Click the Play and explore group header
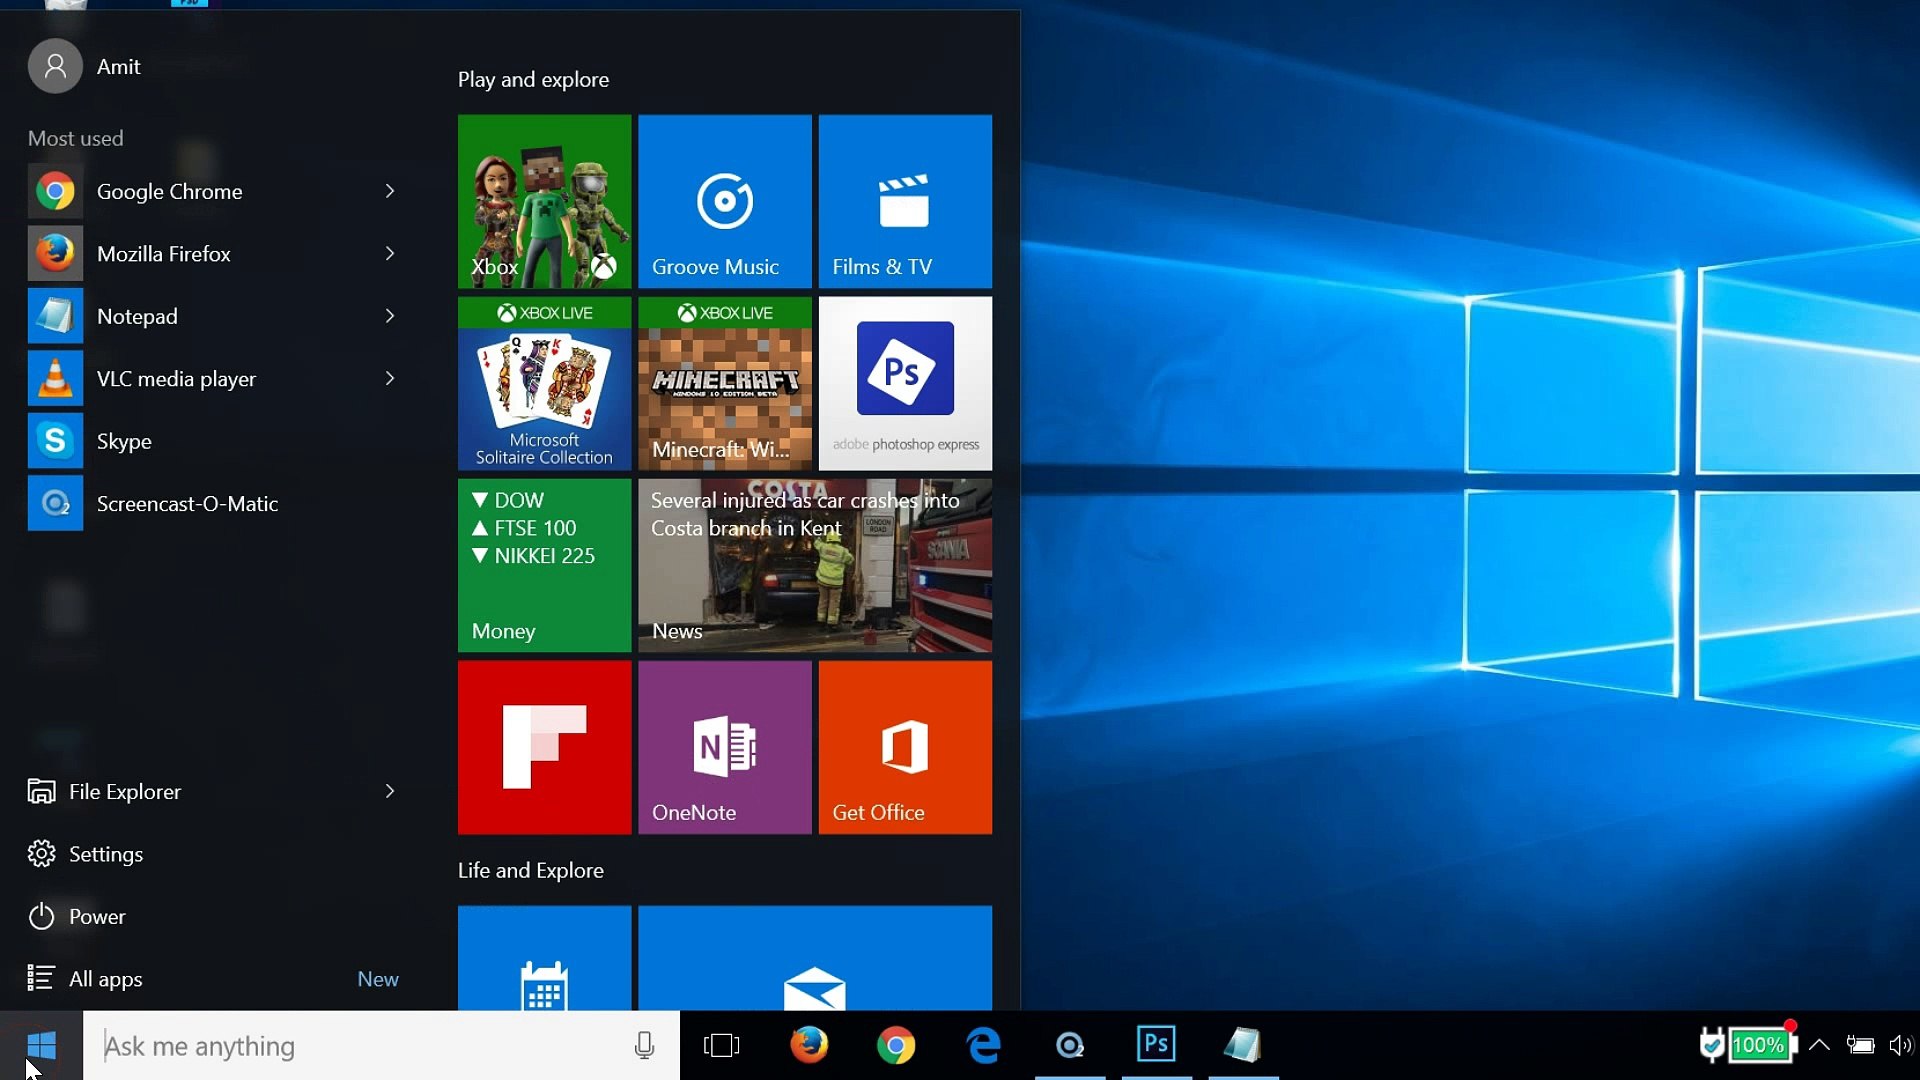This screenshot has height=1080, width=1920. (533, 80)
